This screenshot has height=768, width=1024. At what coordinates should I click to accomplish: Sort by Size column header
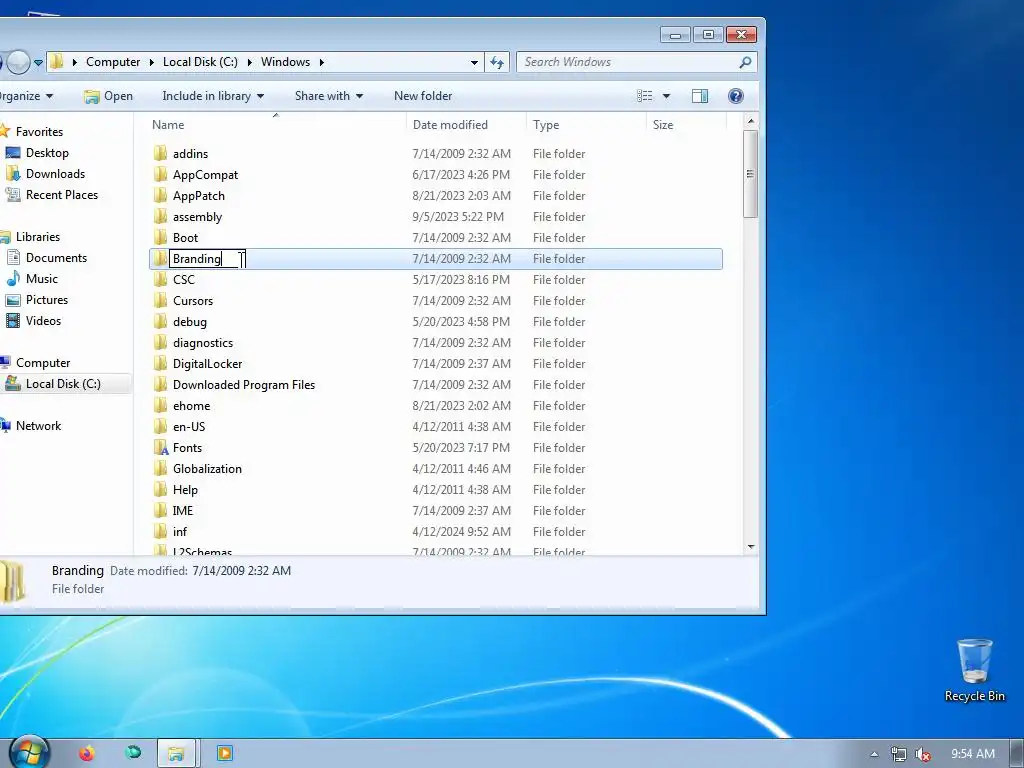pyautogui.click(x=663, y=125)
